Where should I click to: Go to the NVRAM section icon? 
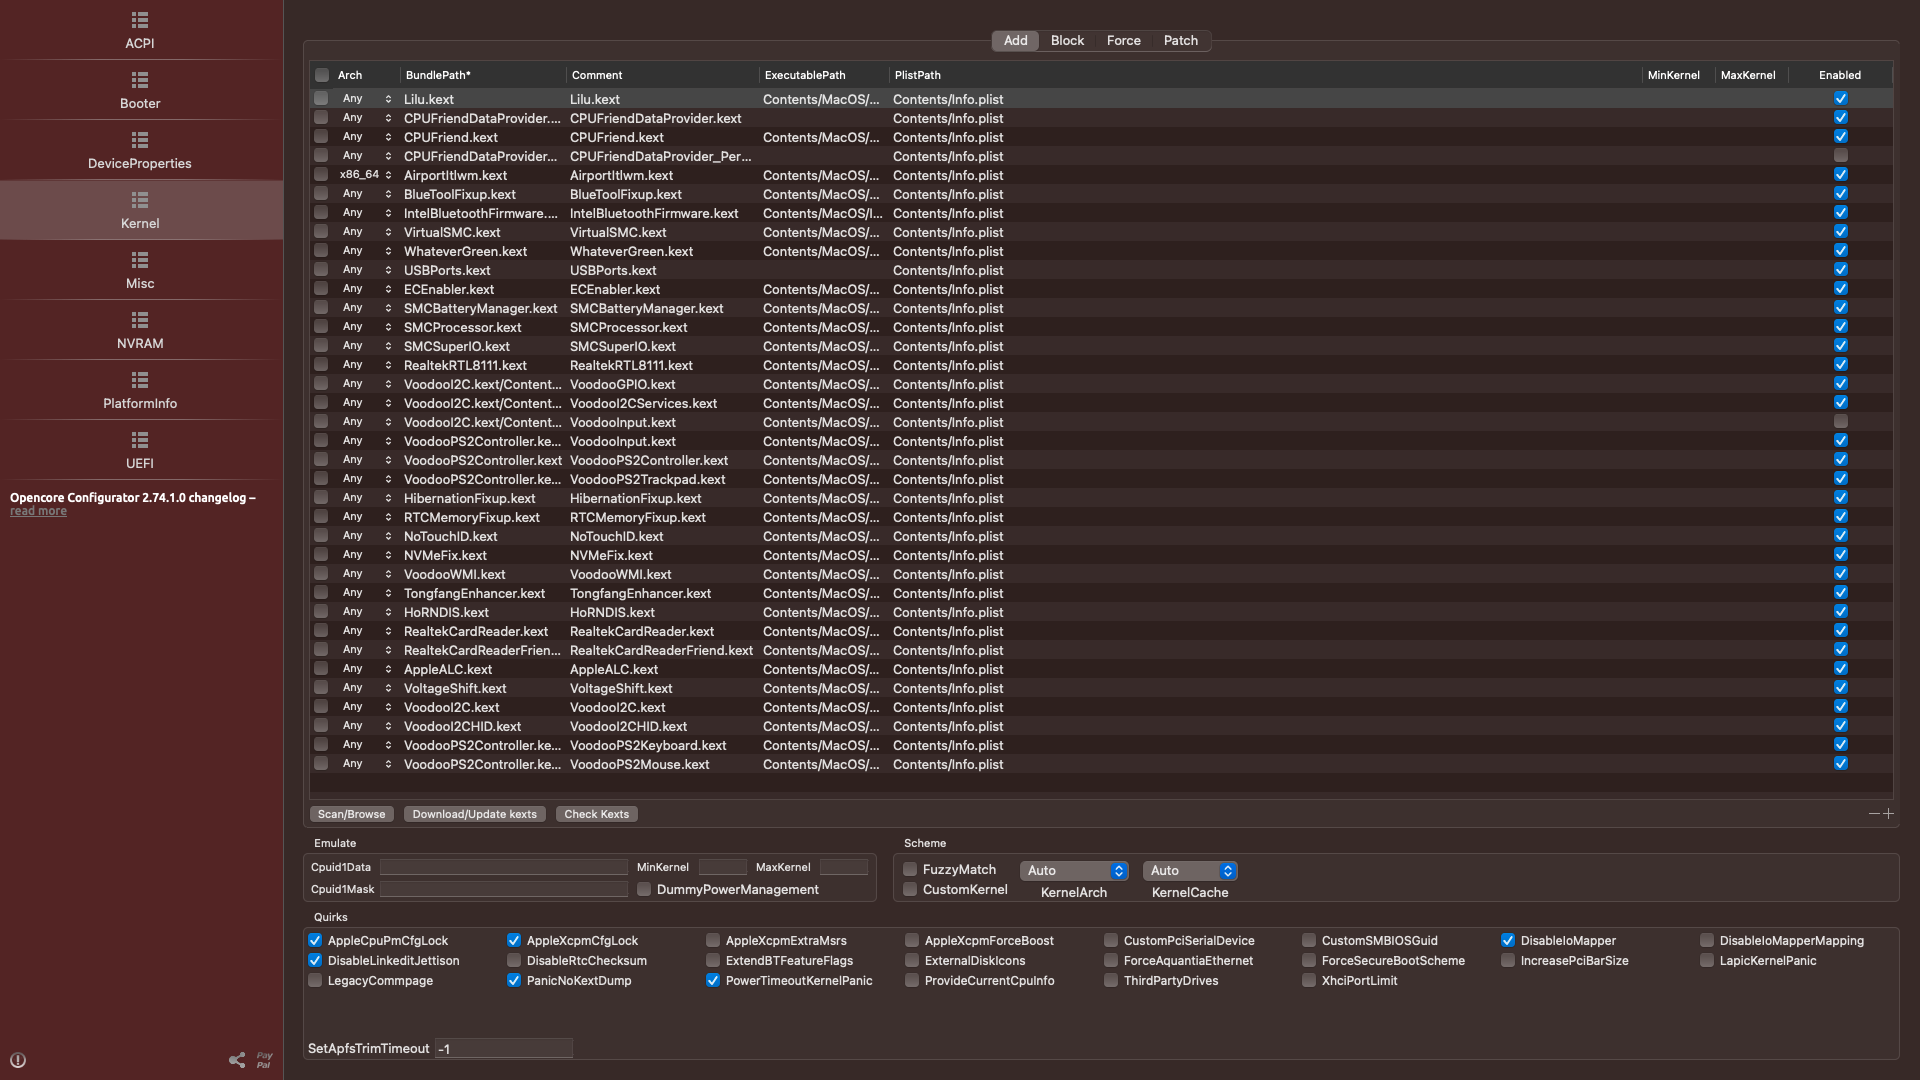tap(140, 320)
